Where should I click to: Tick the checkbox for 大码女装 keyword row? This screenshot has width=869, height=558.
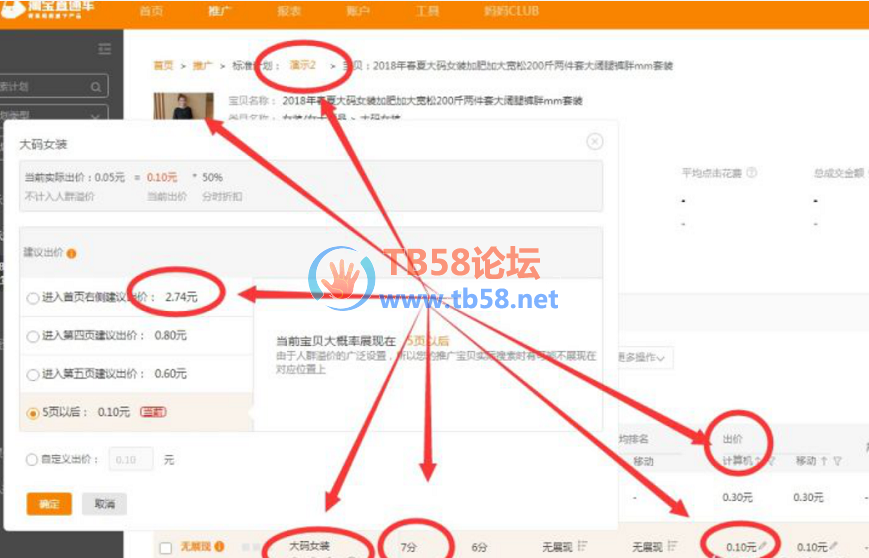(165, 547)
